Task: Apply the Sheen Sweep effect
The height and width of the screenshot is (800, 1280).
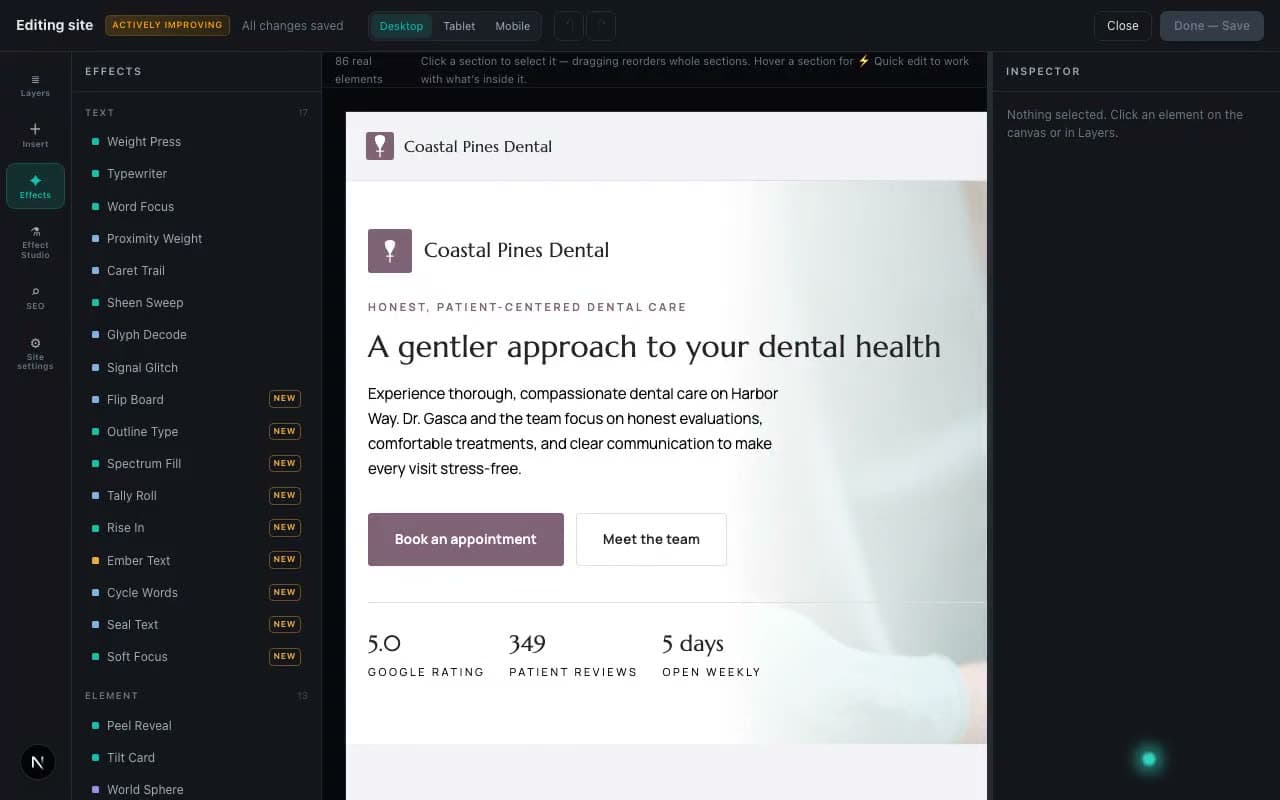Action: click(196, 302)
